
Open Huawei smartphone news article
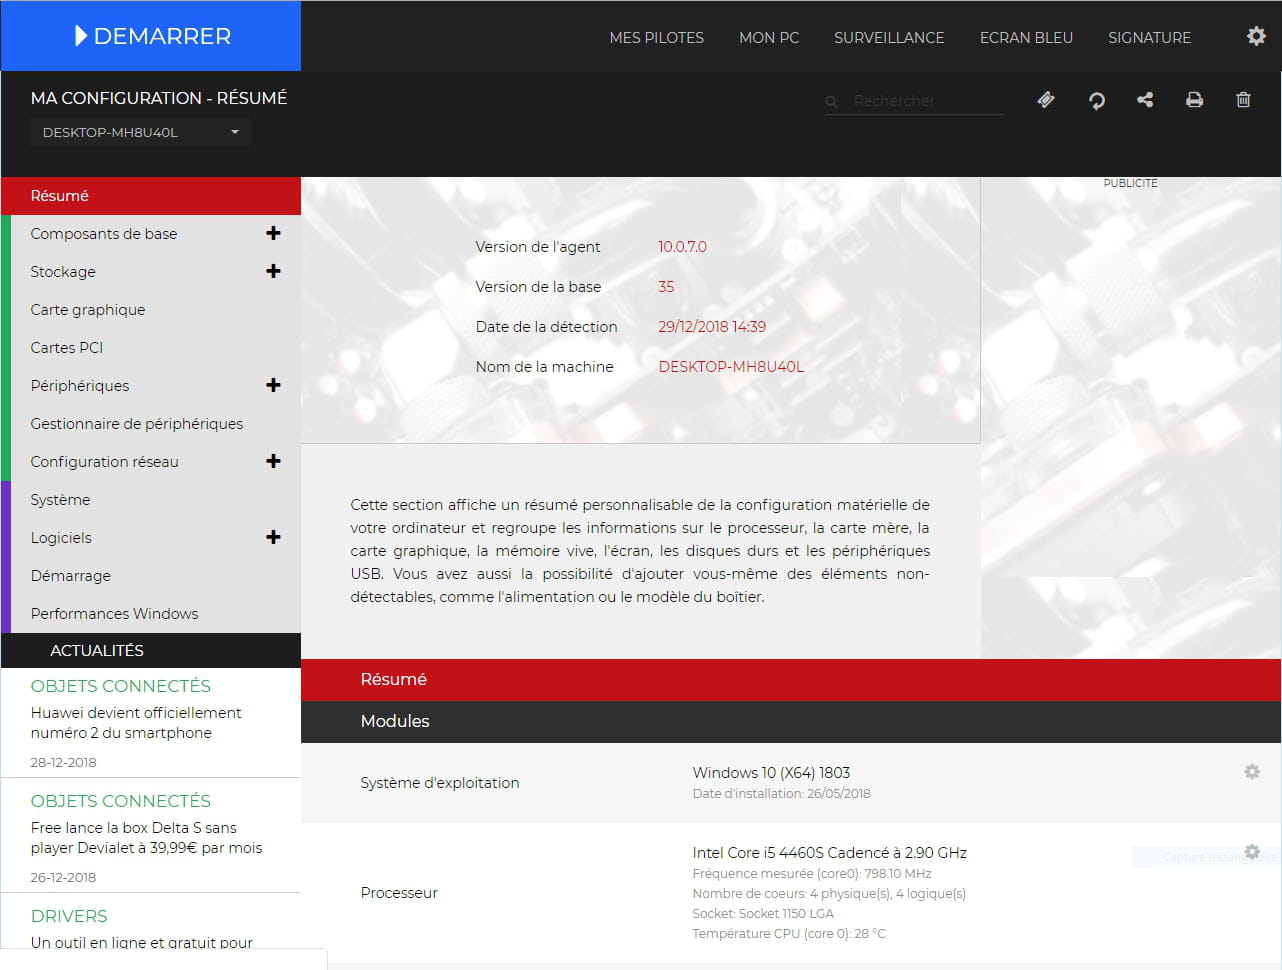[136, 723]
